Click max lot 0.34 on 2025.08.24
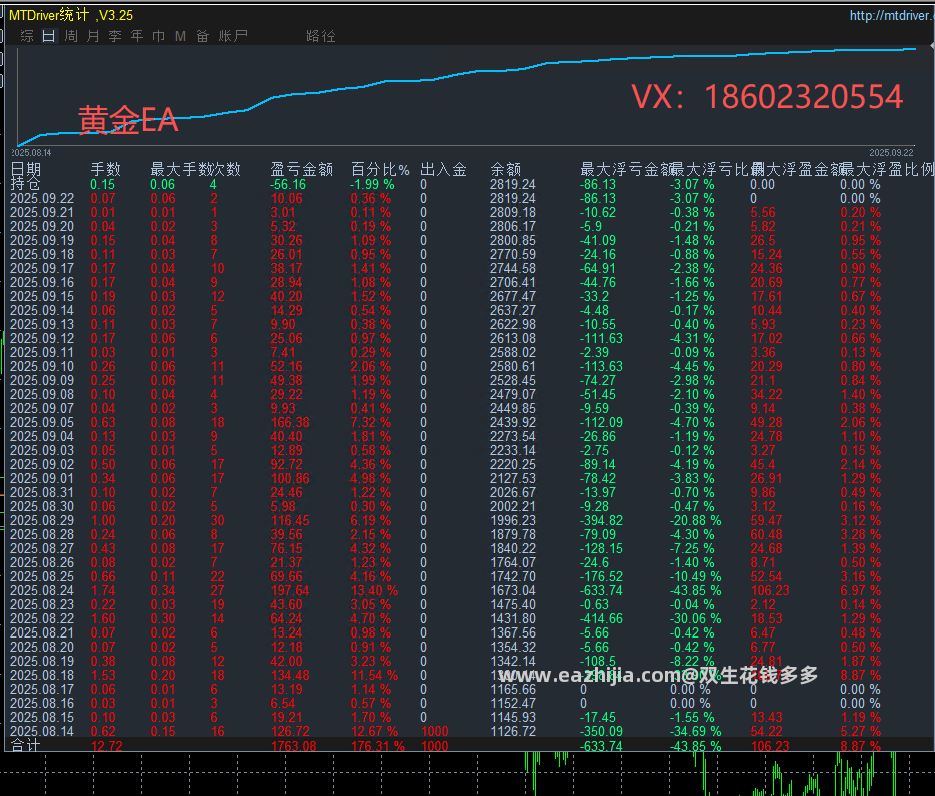The width and height of the screenshot is (935, 796). point(163,591)
